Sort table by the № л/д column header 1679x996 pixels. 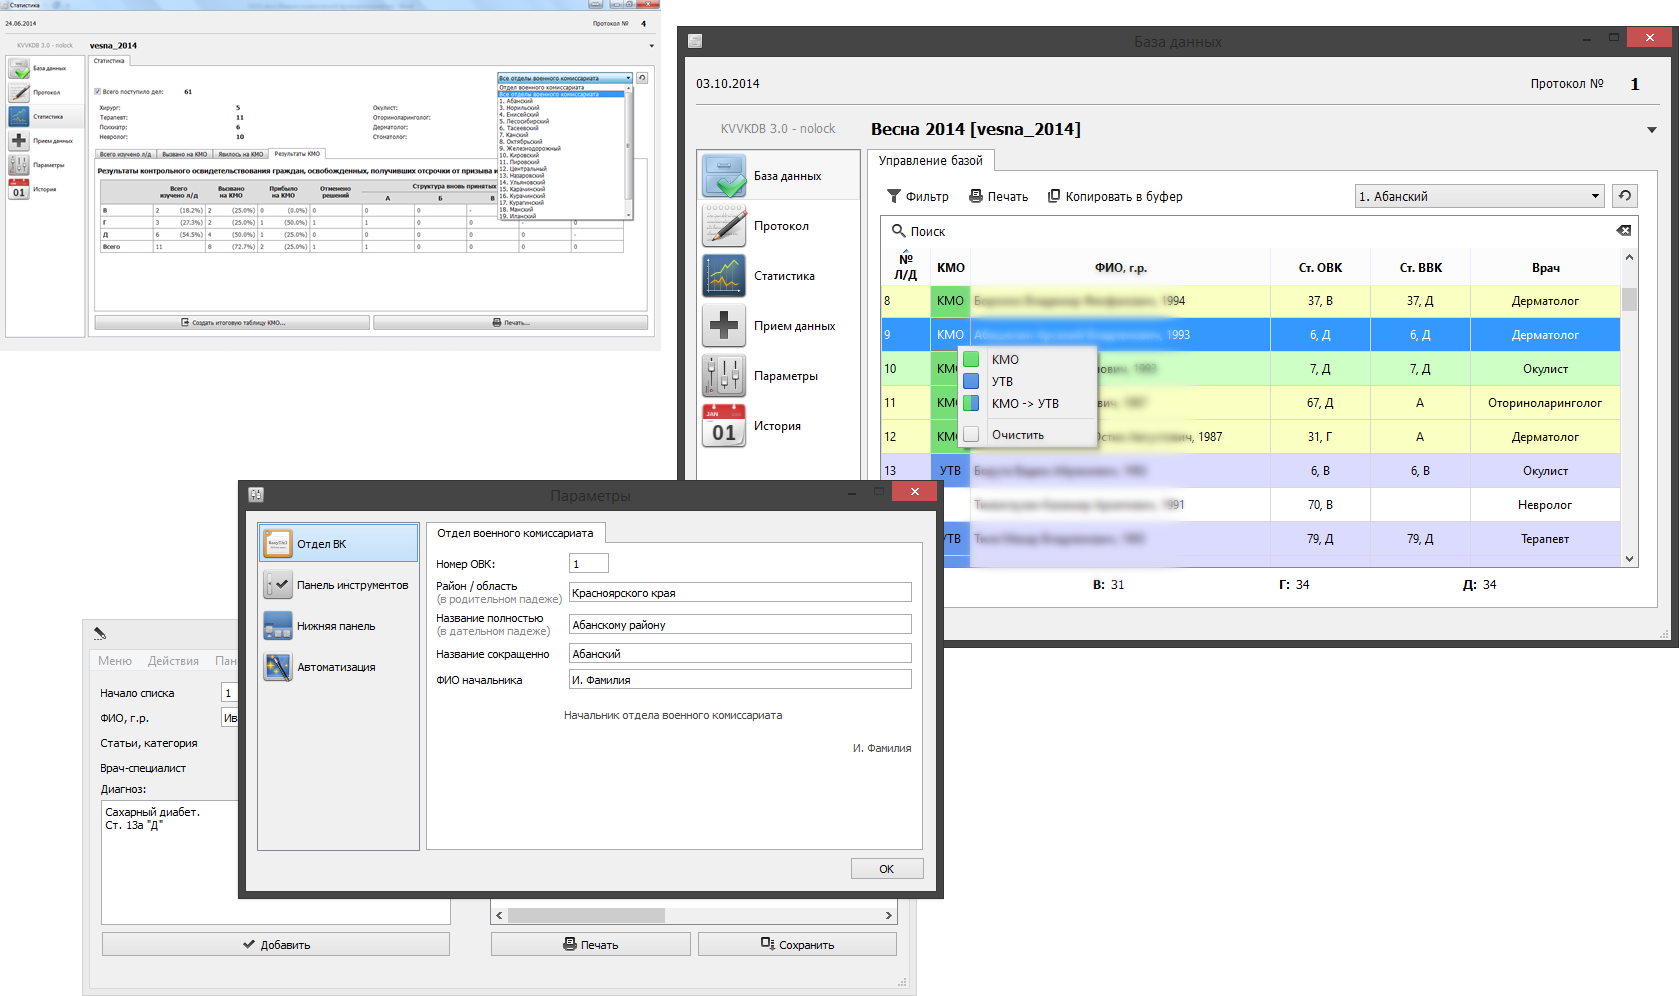(x=906, y=267)
